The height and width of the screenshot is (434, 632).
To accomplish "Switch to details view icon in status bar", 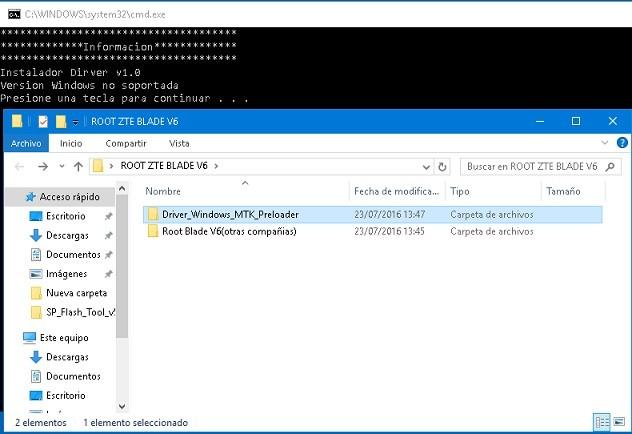I will 602,422.
